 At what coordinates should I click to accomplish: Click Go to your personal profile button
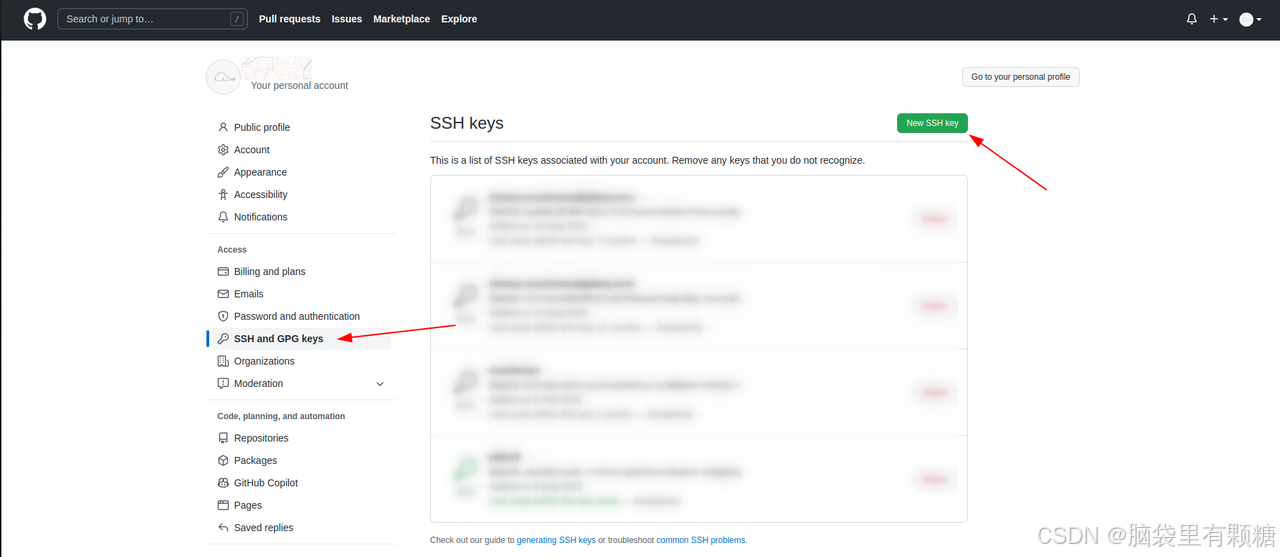(x=1021, y=77)
